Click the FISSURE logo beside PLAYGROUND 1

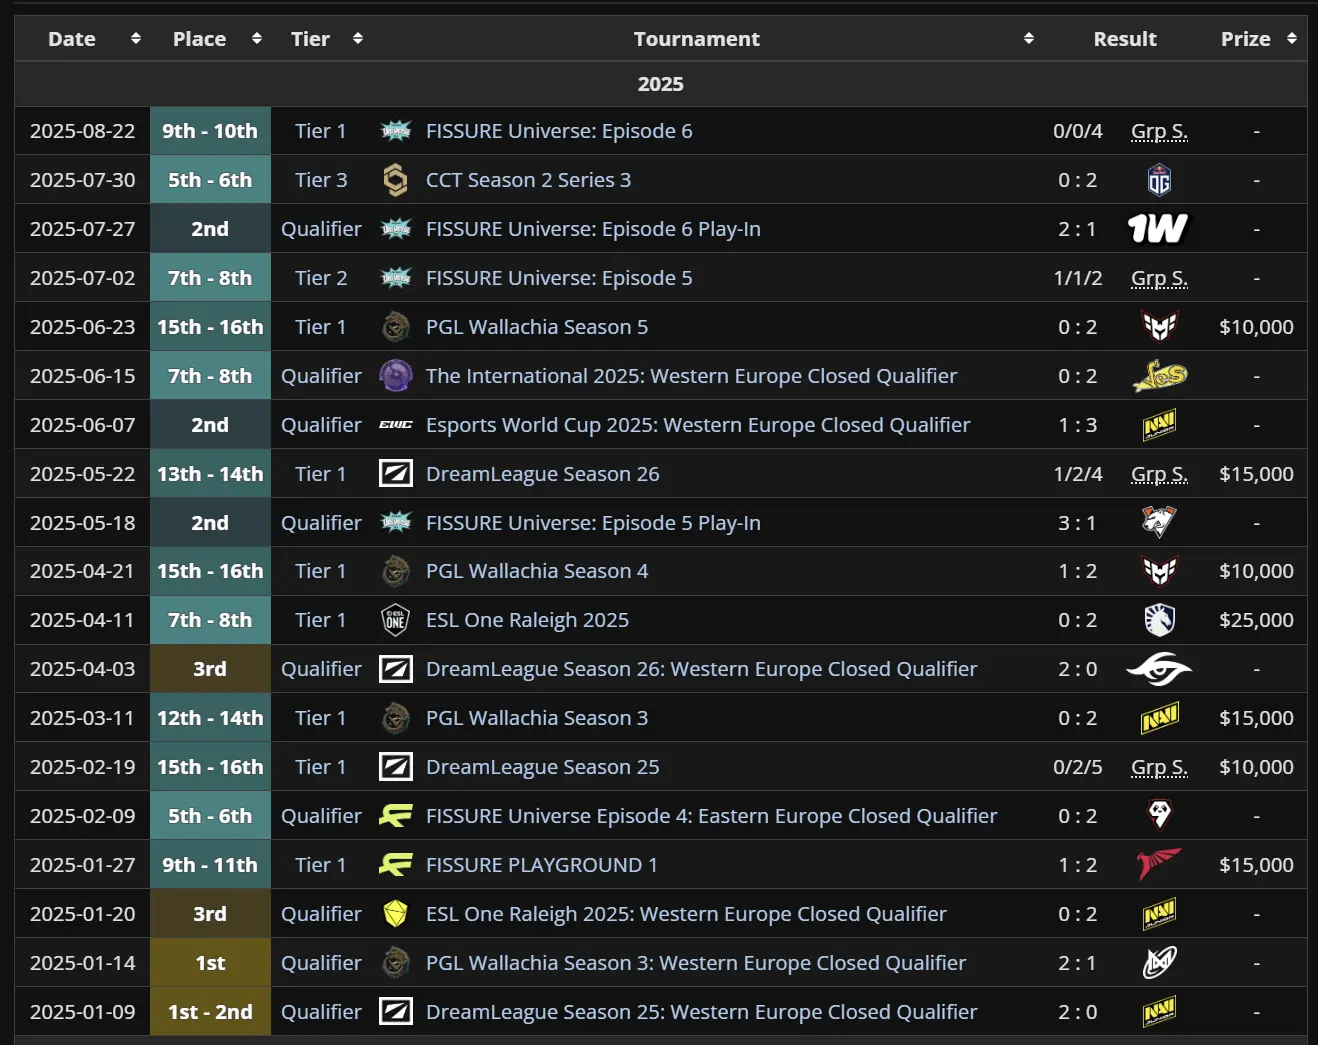tap(396, 865)
